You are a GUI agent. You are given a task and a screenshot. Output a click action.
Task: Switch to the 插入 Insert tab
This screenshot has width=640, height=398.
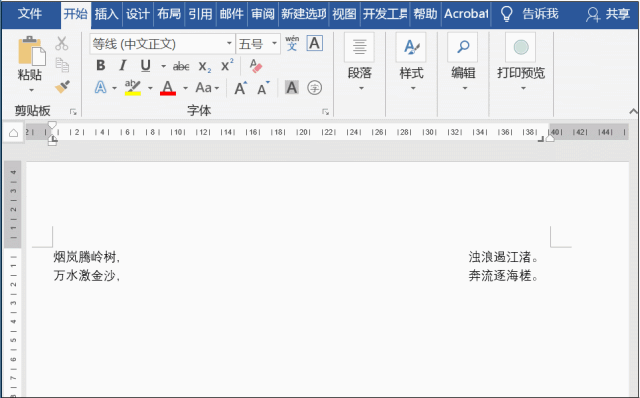pos(107,14)
